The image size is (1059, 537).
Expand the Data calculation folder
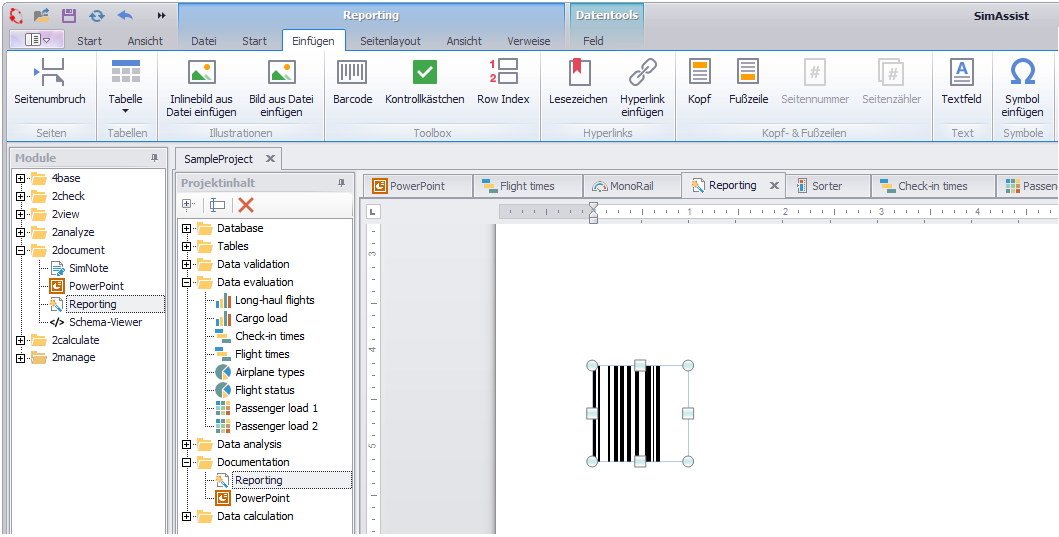coord(186,516)
